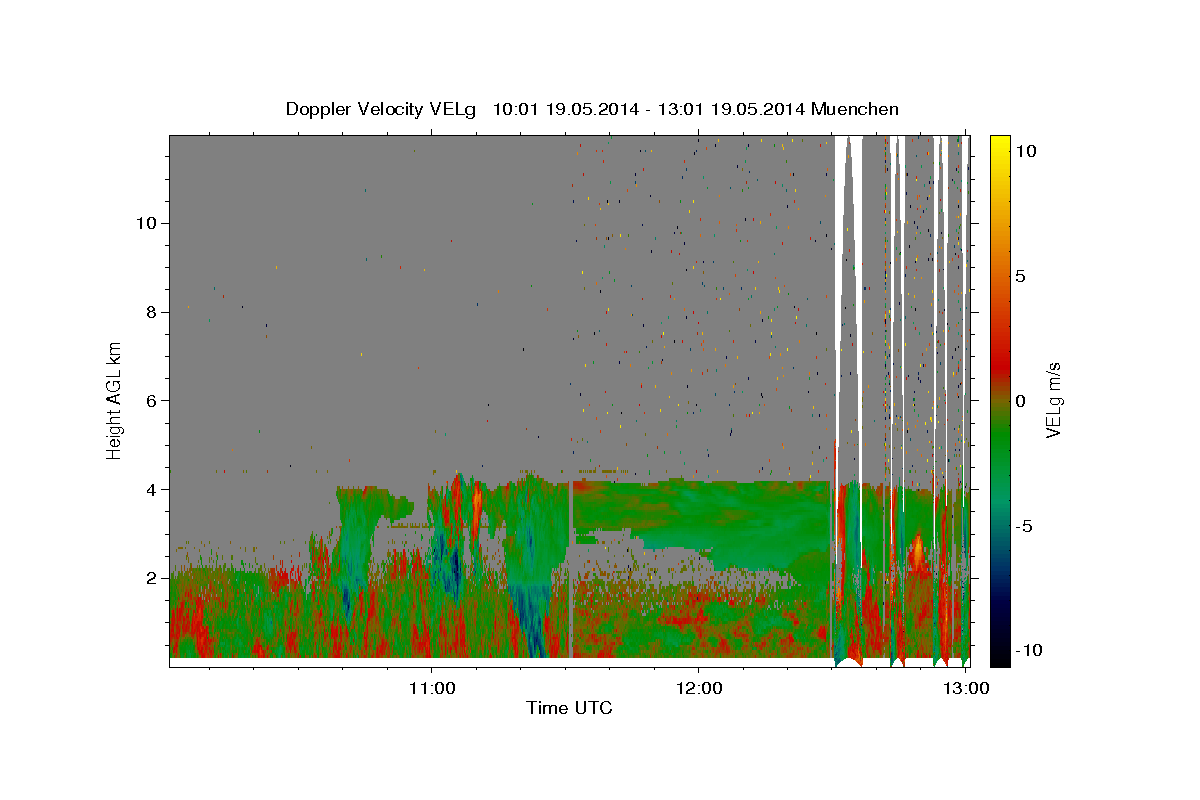
Task: Click the colorbar tick value 10
Action: click(1025, 151)
